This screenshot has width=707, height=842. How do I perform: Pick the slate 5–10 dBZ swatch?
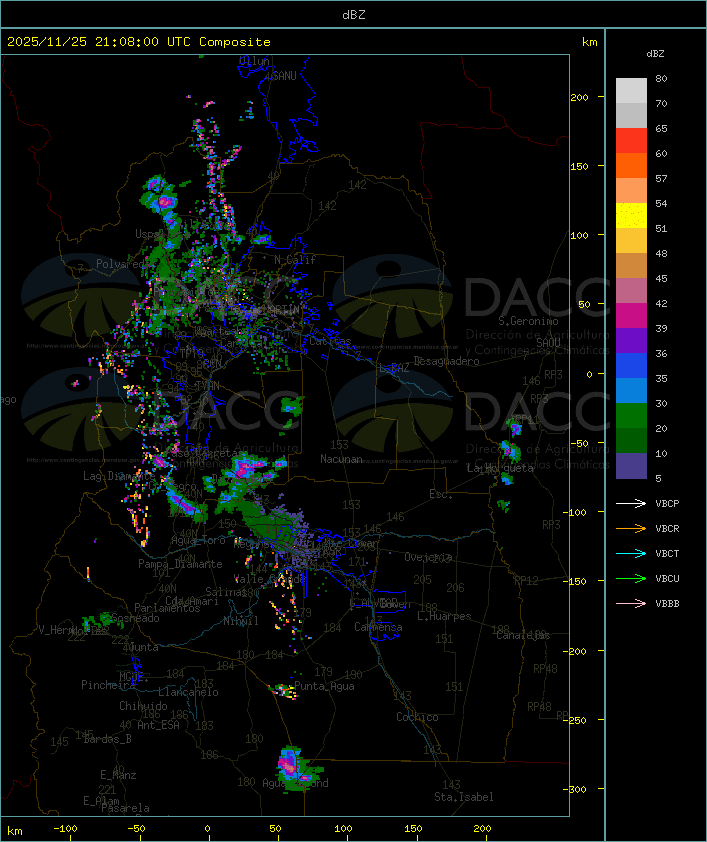point(631,466)
